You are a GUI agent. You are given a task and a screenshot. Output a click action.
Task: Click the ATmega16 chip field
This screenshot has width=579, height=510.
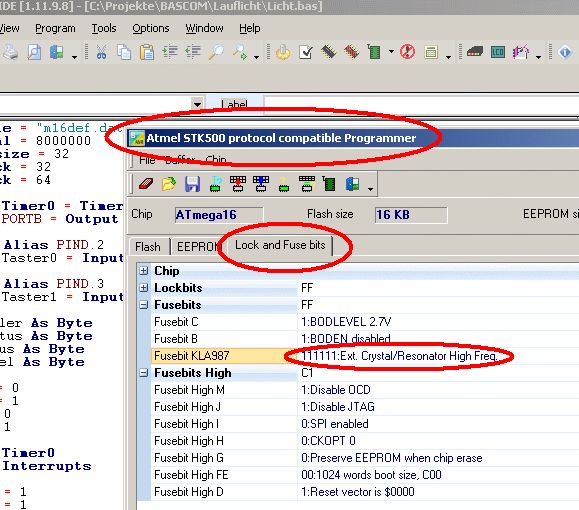click(219, 215)
